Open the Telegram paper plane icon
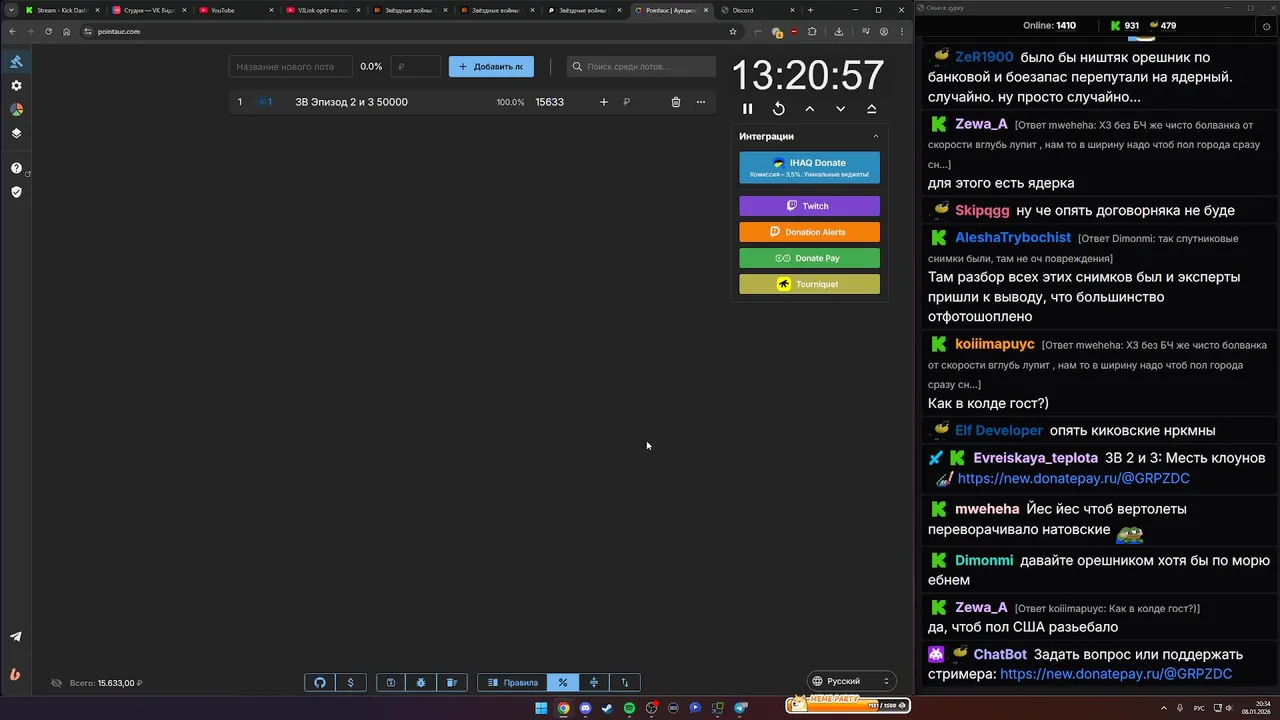This screenshot has height=720, width=1280. coord(16,636)
